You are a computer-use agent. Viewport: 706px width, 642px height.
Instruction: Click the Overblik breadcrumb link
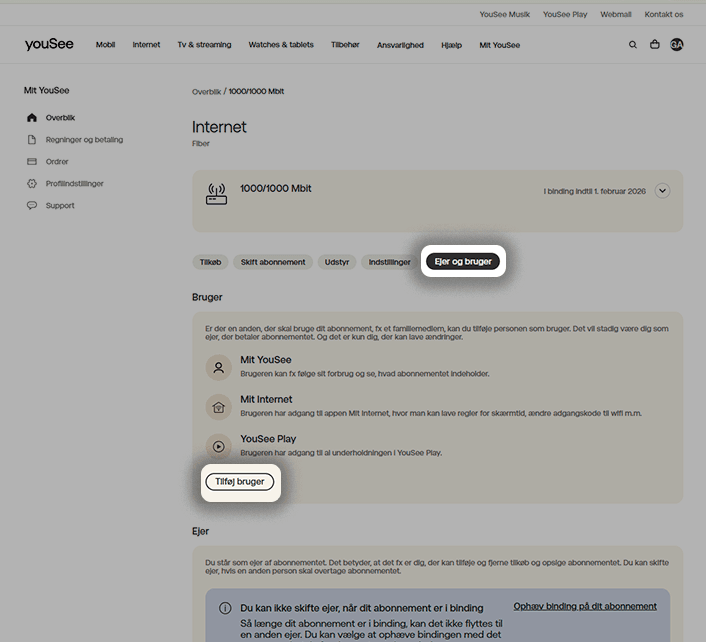tap(206, 92)
